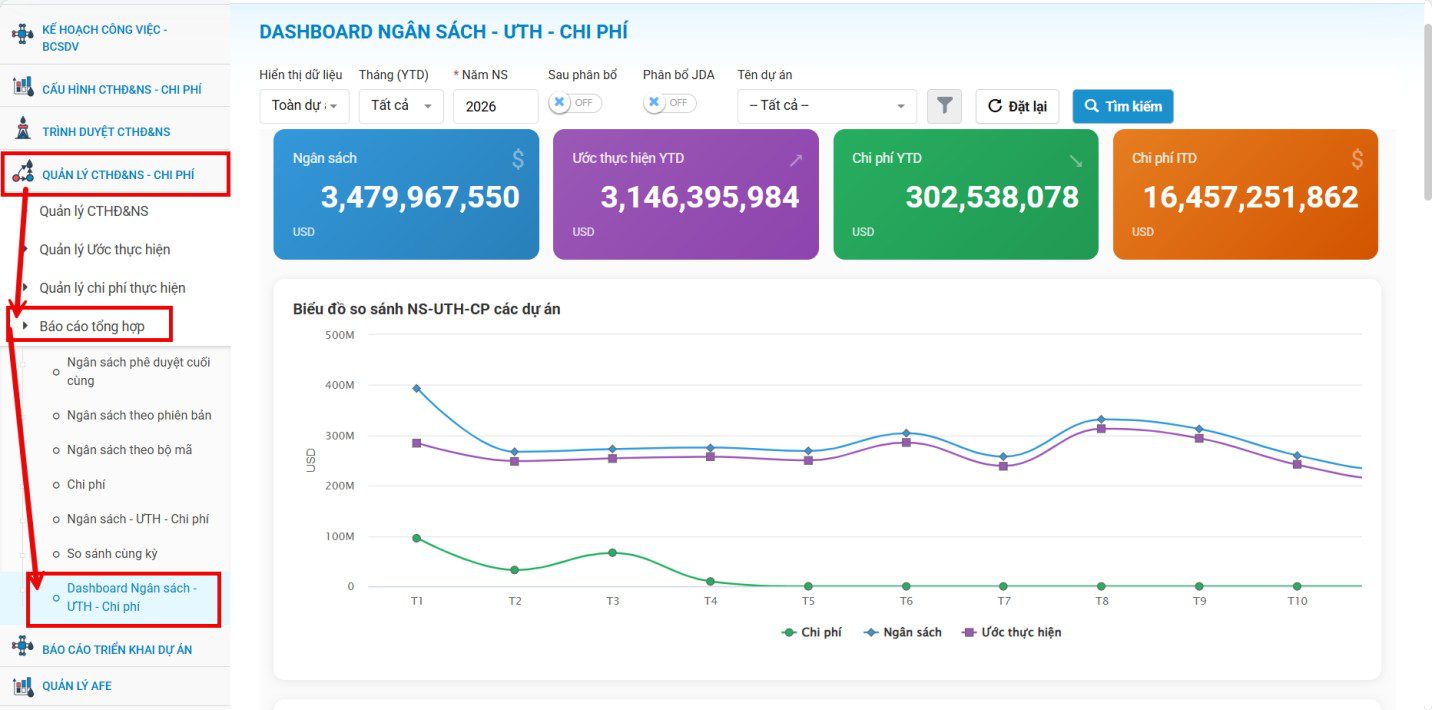Click the Đặt lại reset button

click(x=1017, y=106)
